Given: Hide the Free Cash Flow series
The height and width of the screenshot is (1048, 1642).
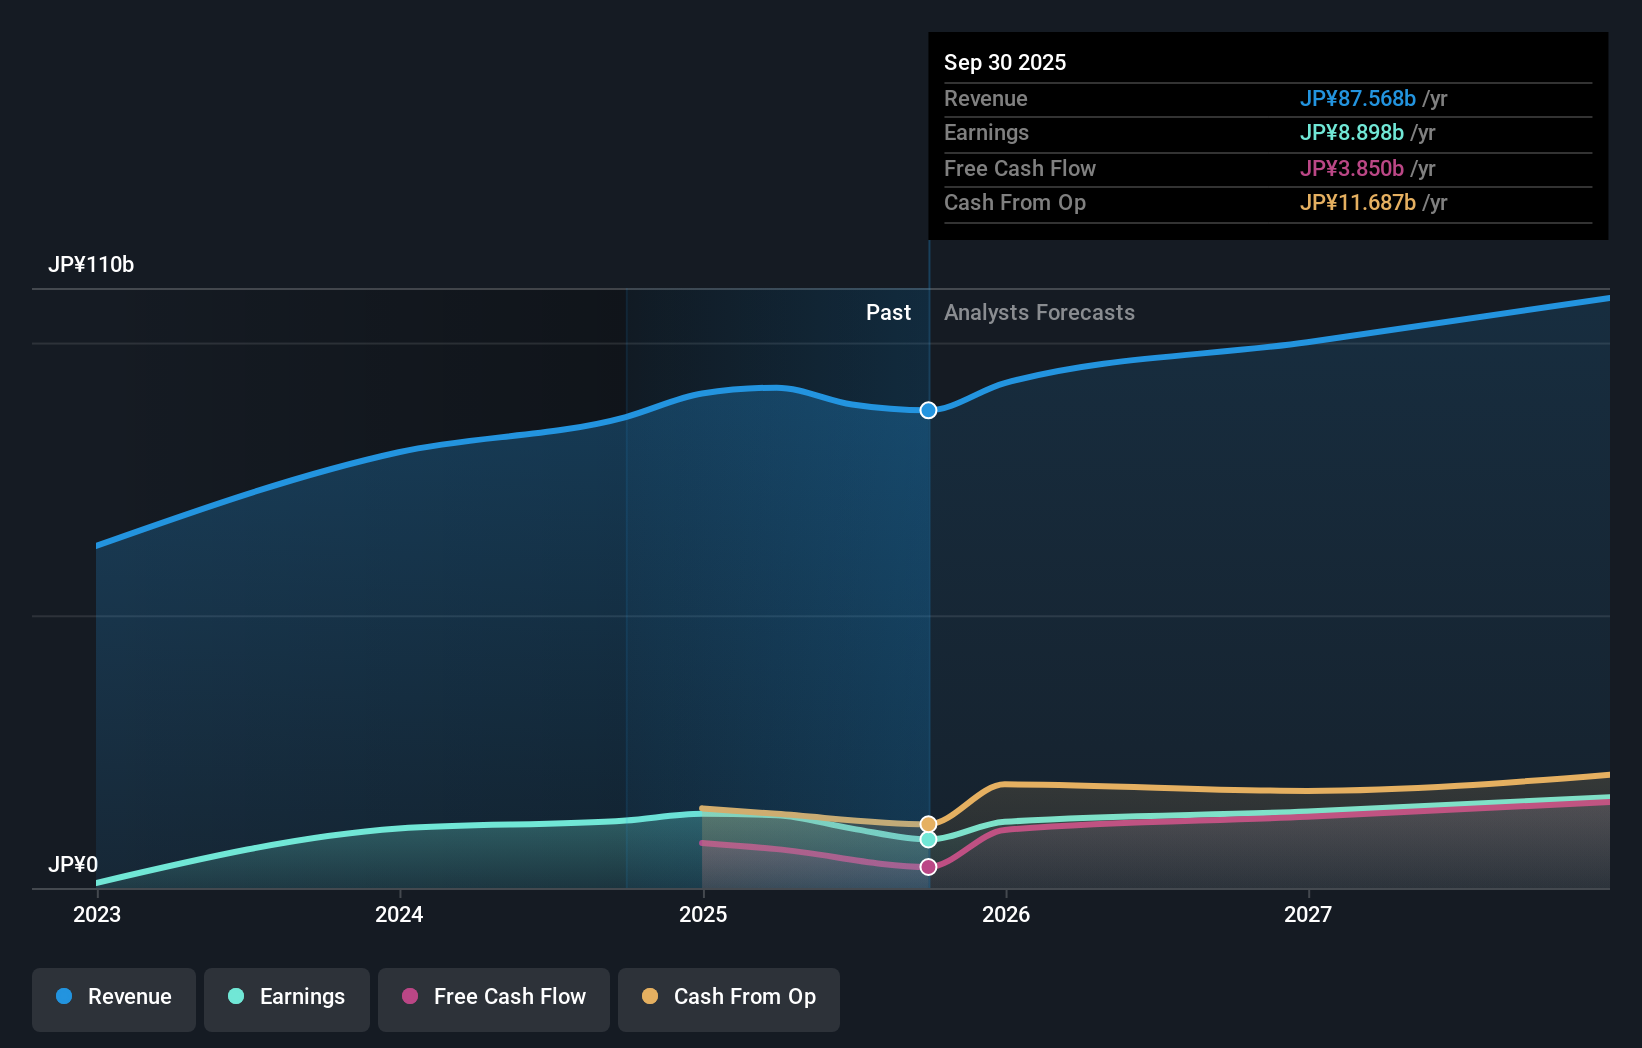Looking at the screenshot, I should coord(493,997).
